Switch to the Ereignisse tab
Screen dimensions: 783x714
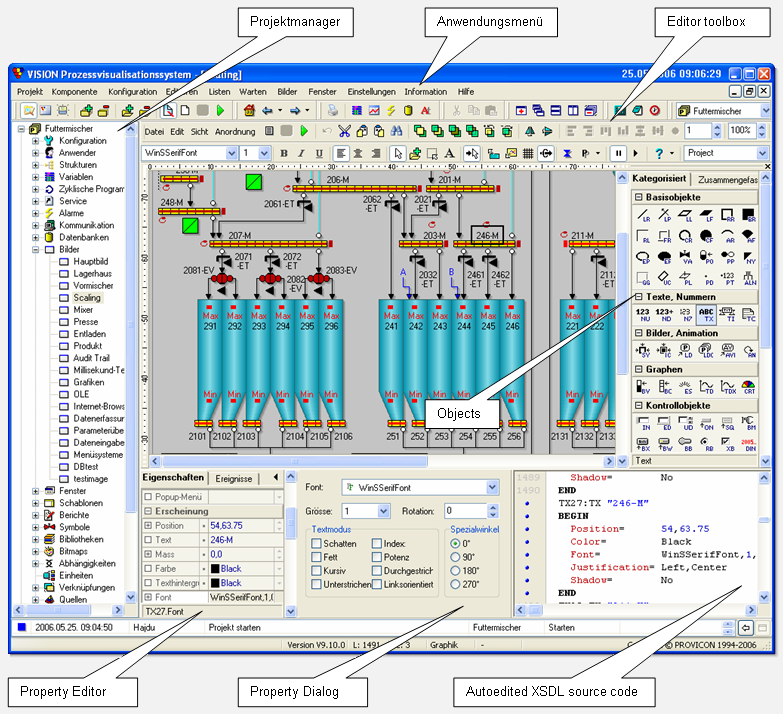click(233, 479)
